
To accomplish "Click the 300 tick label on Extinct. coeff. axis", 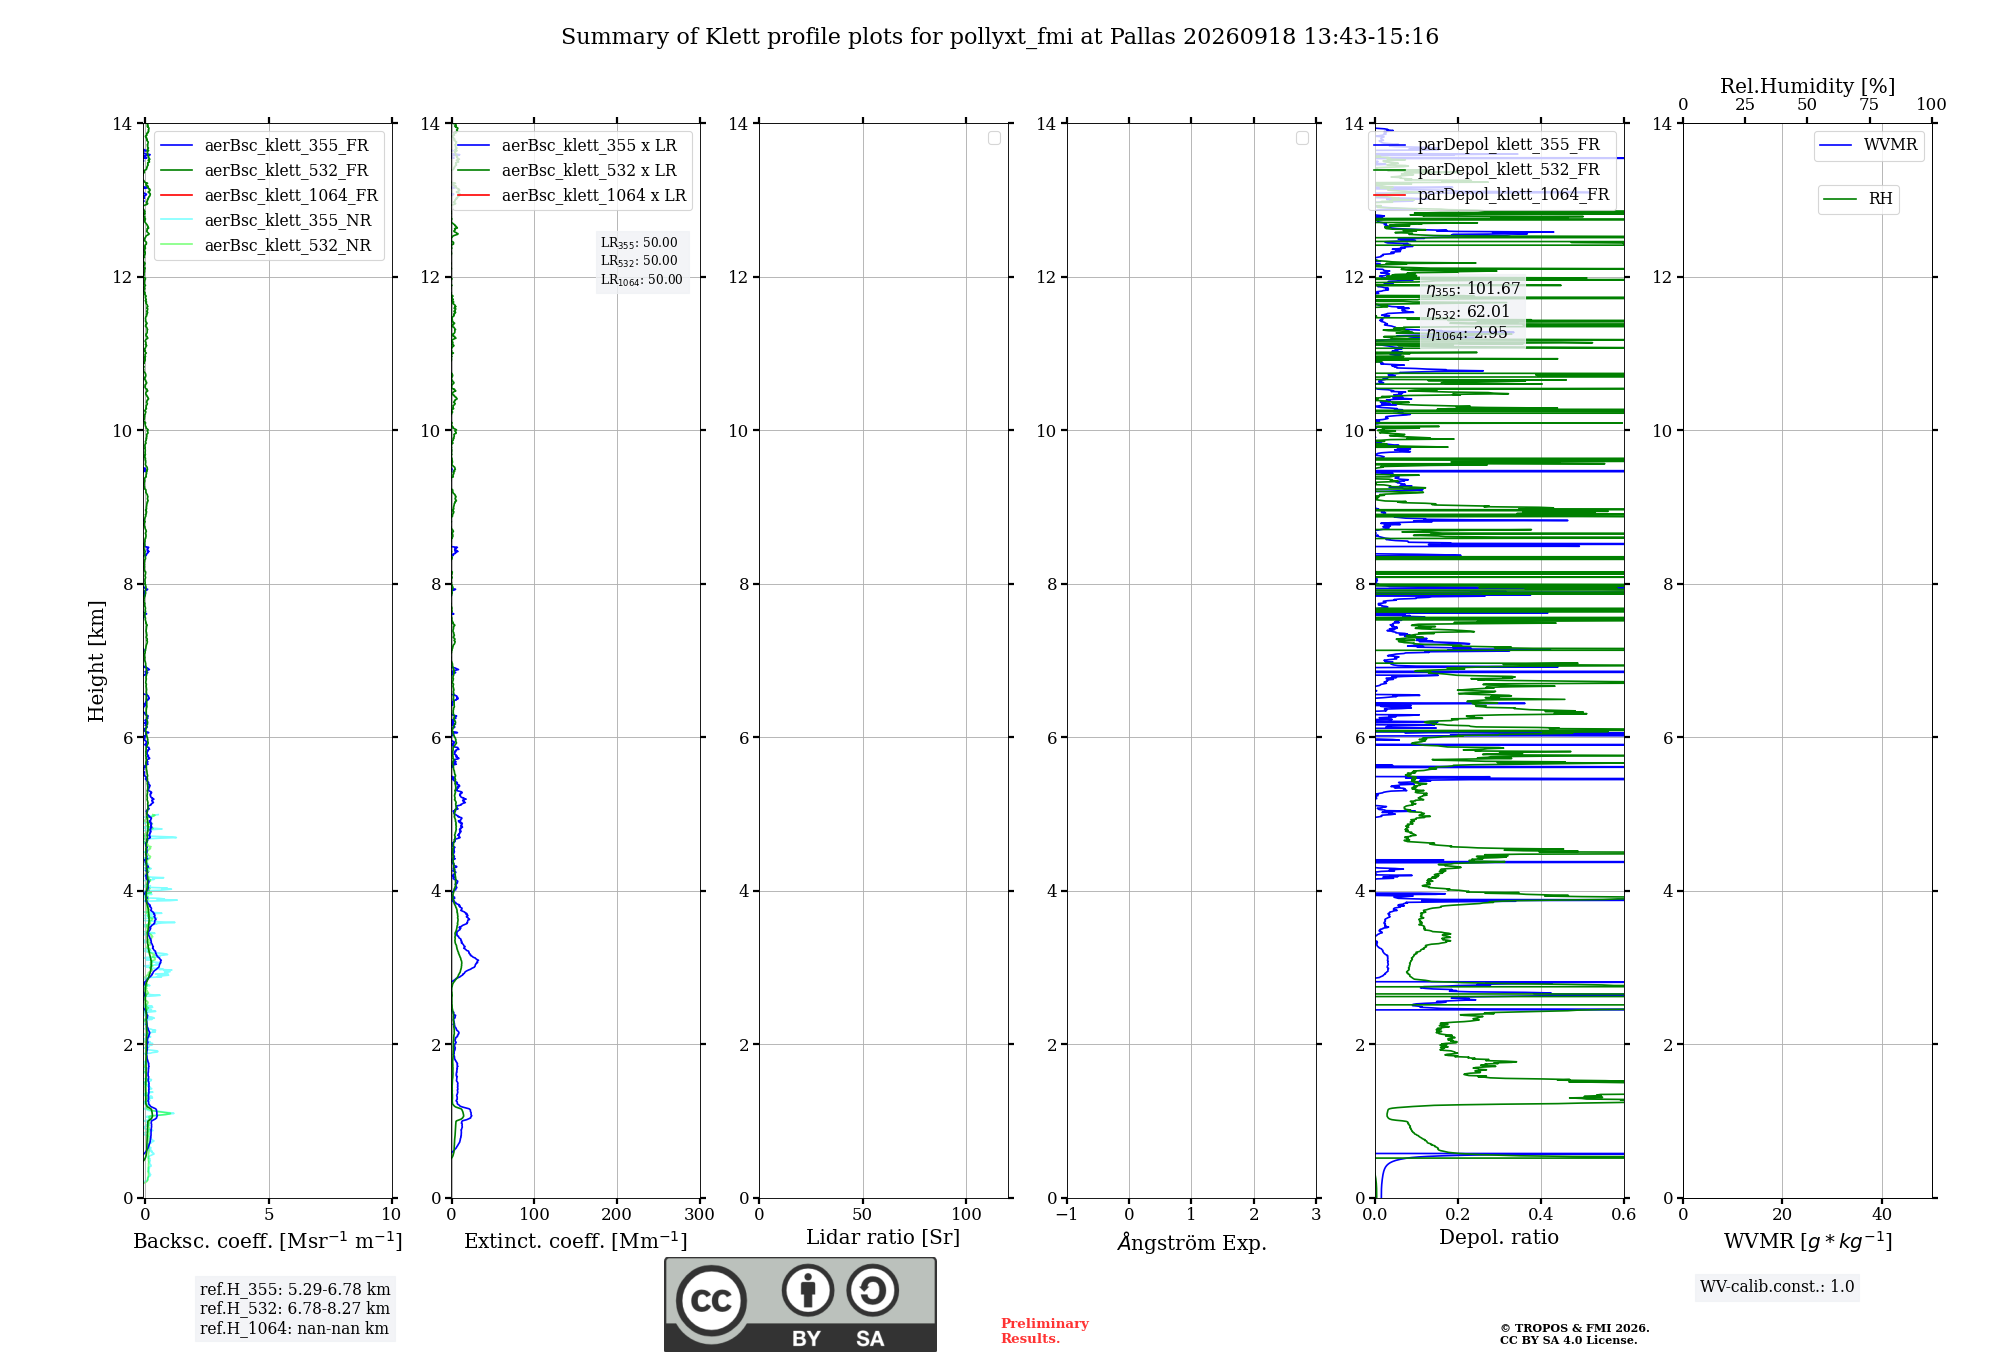I will point(699,1215).
